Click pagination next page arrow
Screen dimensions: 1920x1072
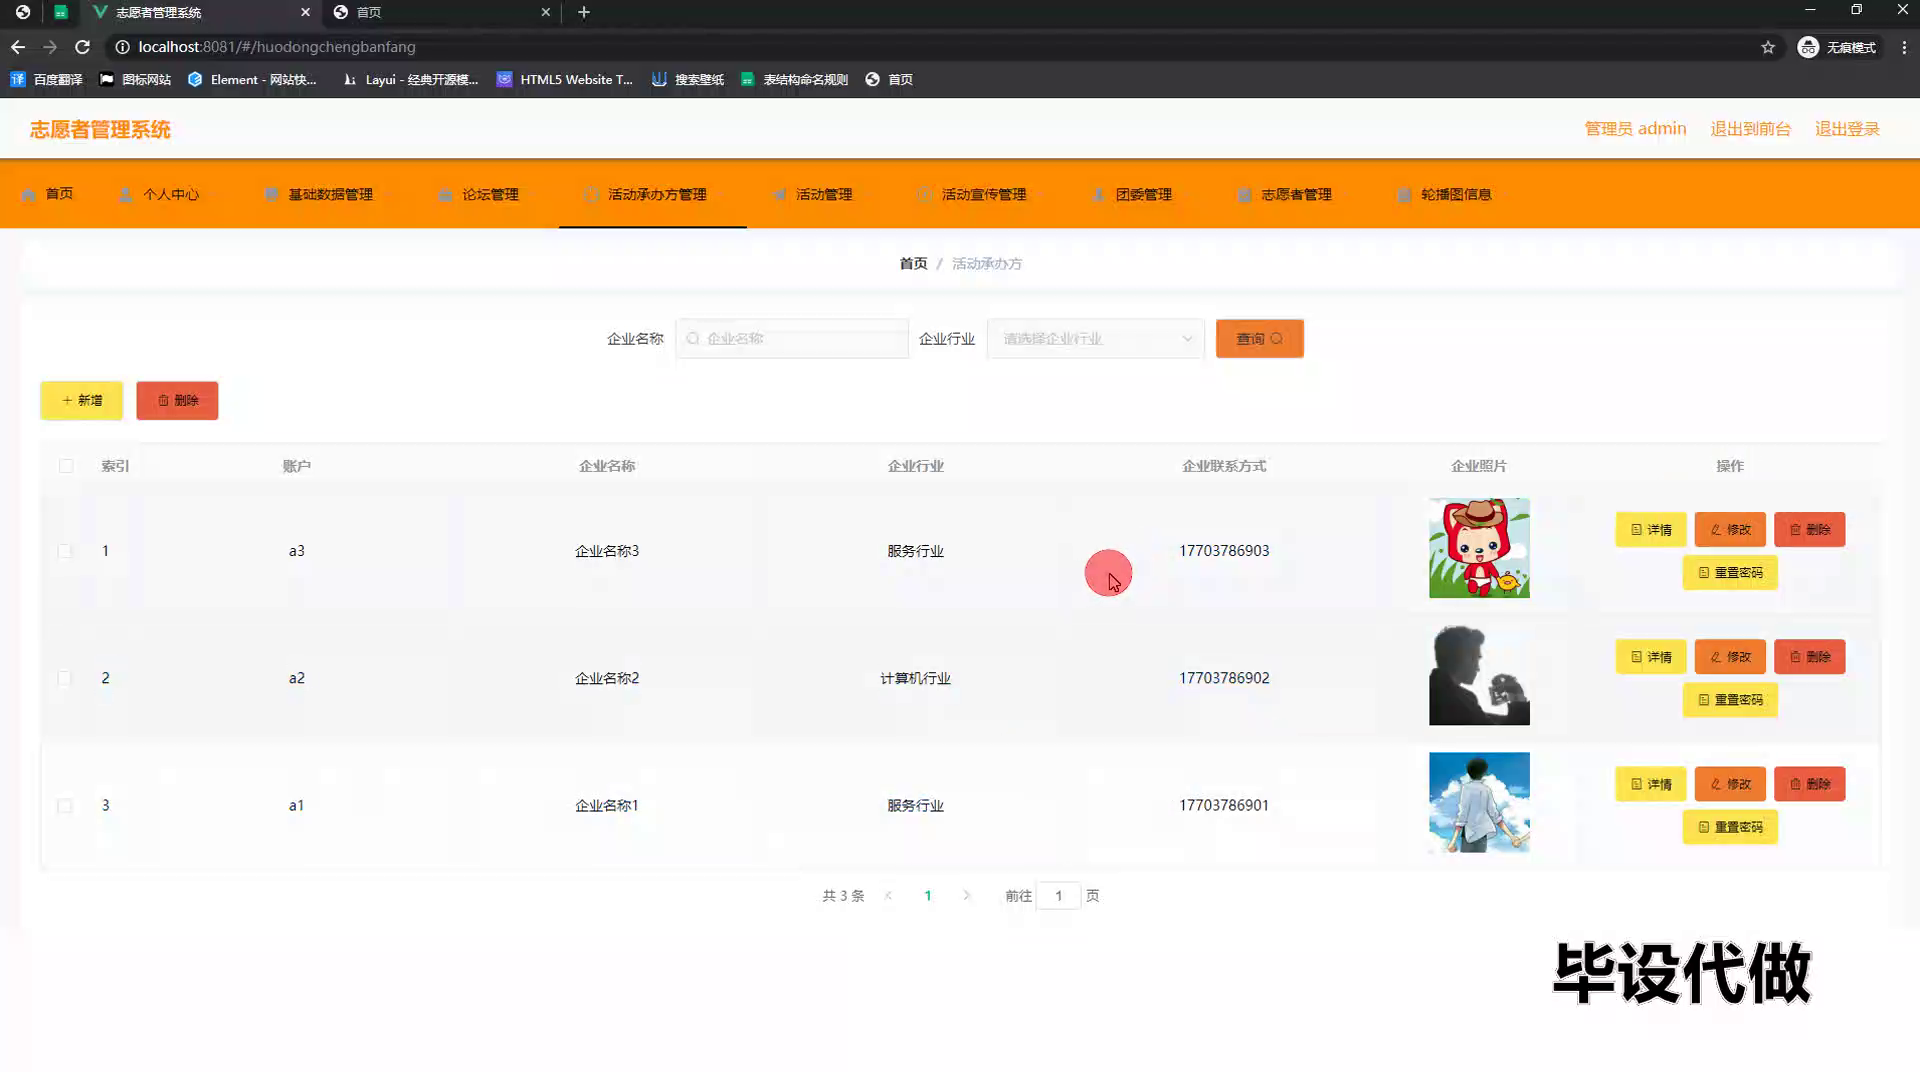(966, 896)
